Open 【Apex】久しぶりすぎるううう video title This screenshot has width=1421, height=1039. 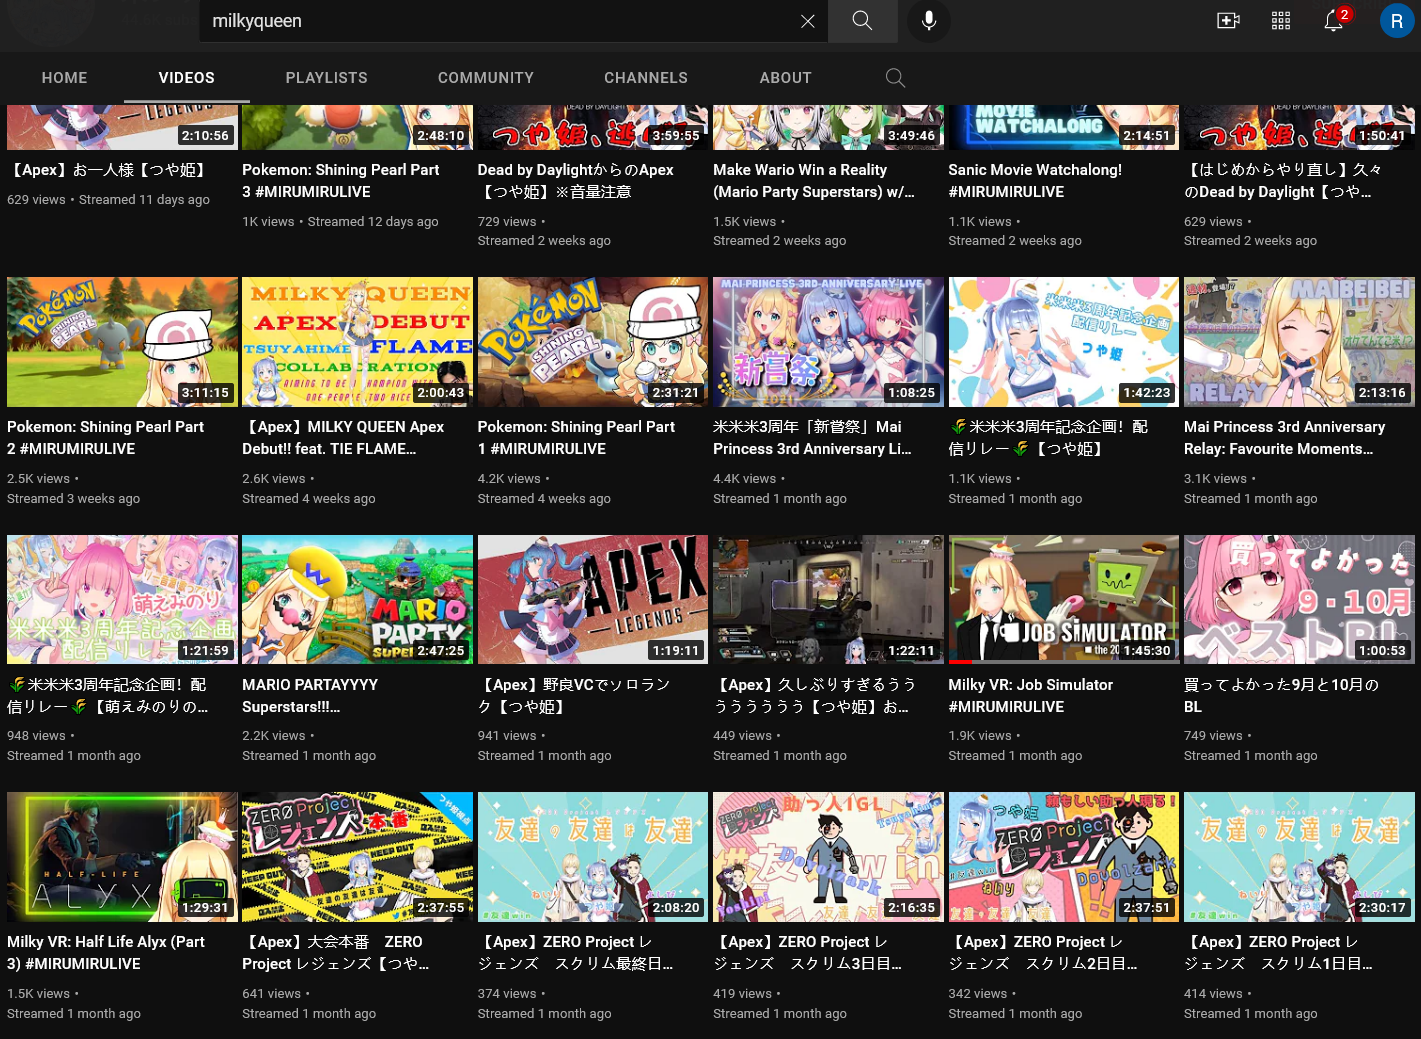[815, 696]
